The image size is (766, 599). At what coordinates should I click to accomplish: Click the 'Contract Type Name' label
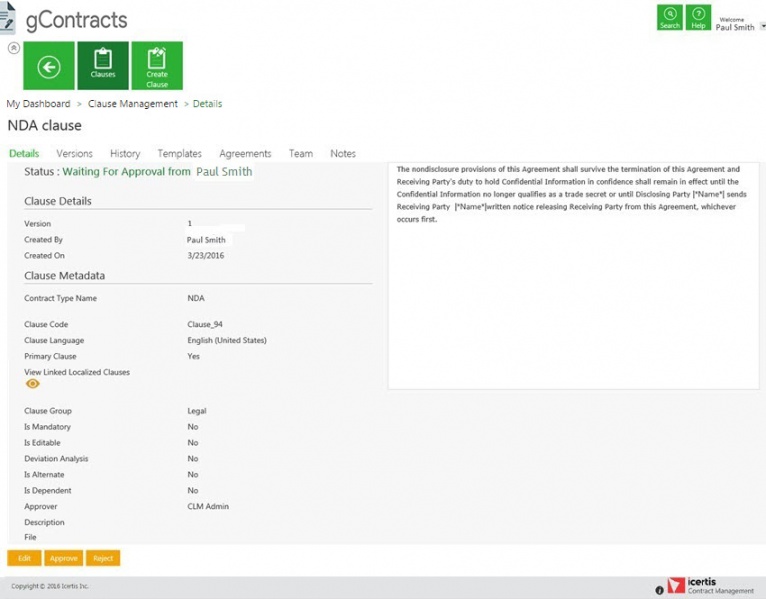(61, 298)
